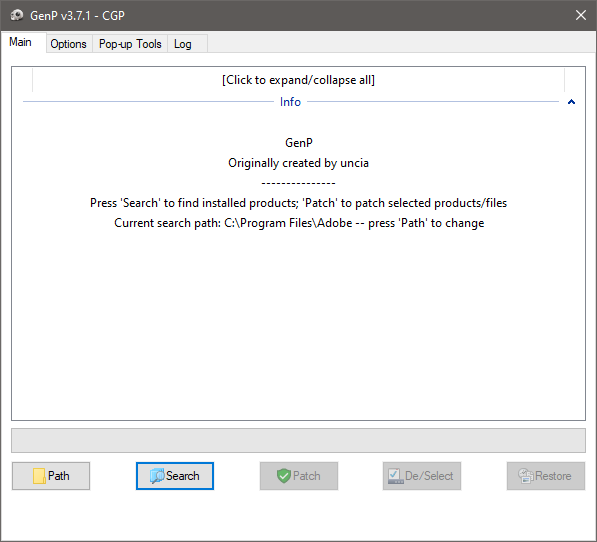Click the Path button

(51, 476)
